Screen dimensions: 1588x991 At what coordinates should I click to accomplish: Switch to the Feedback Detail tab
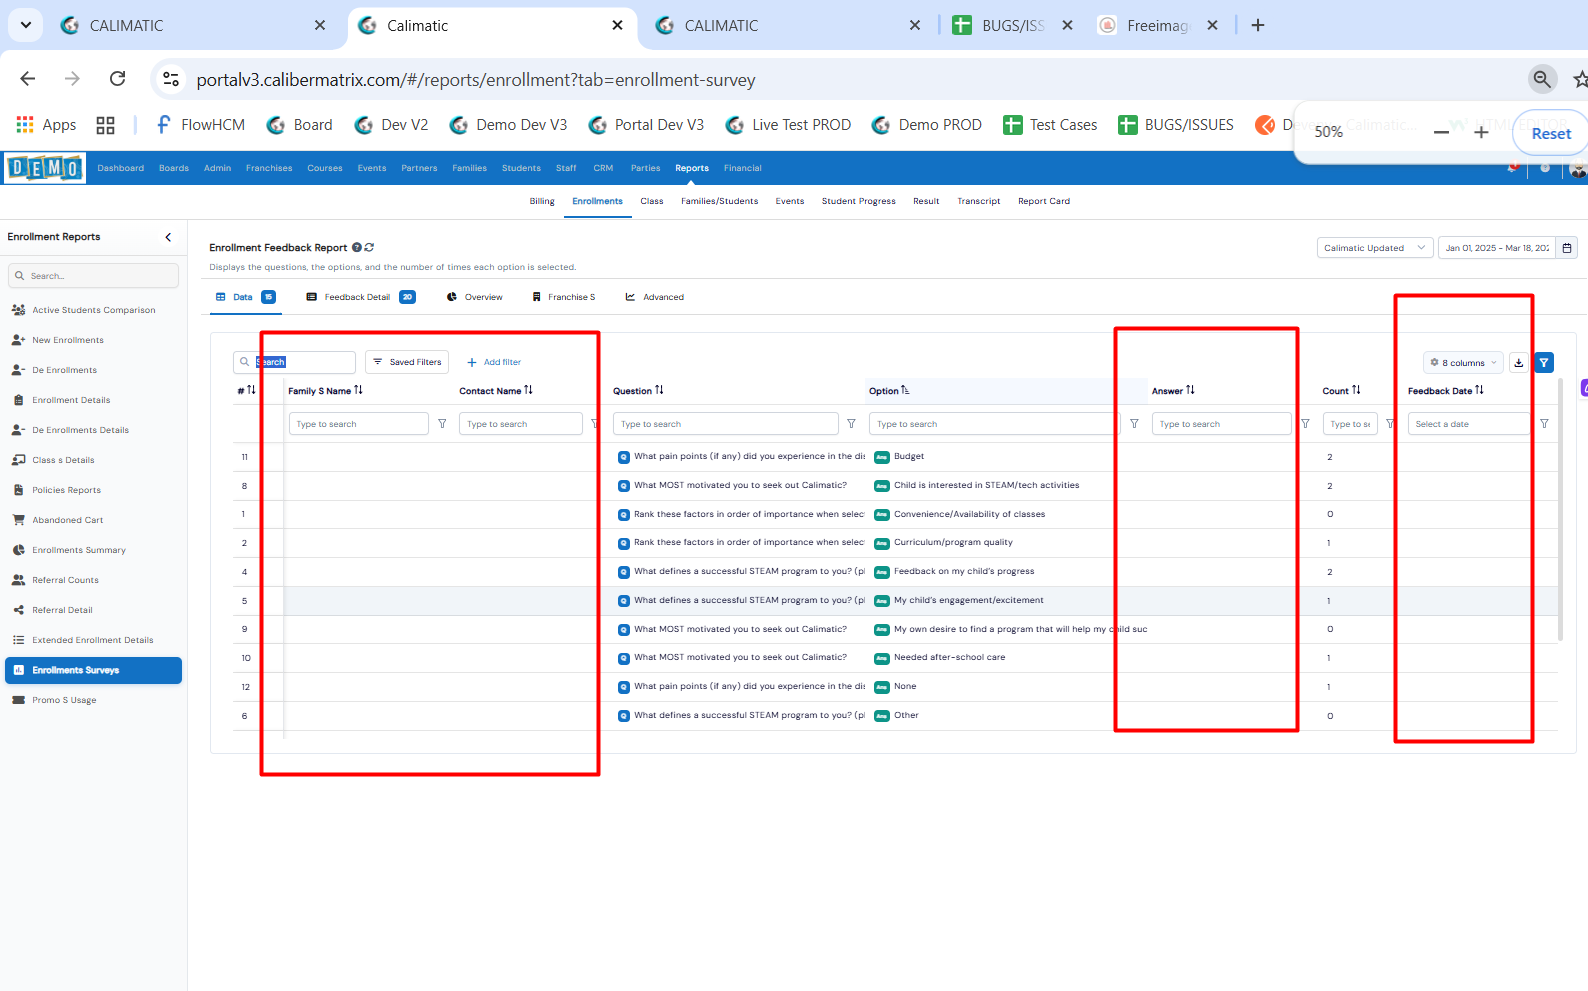coord(358,297)
